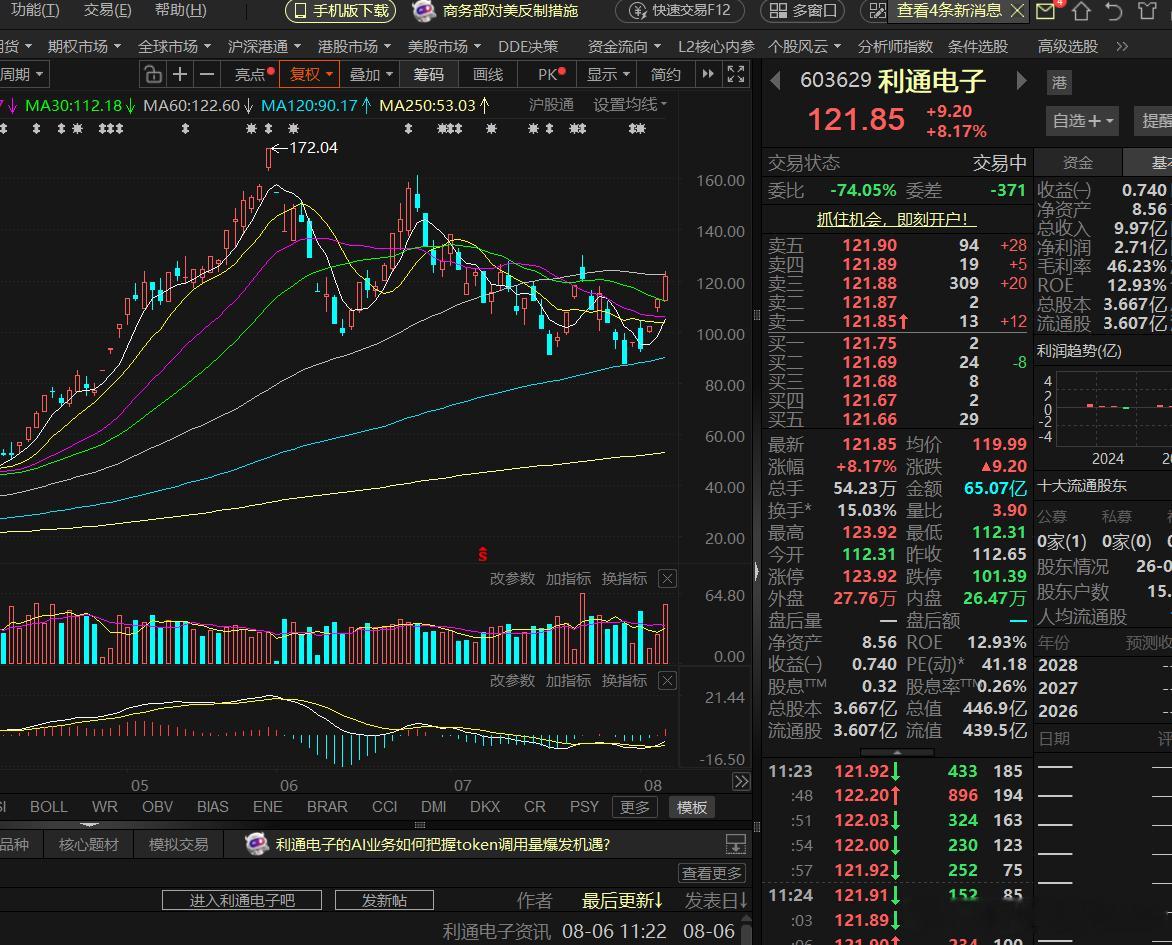1172x945 pixels.
Task: Click the double-arrow expand toolbar icon
Action: pyautogui.click(x=708, y=74)
